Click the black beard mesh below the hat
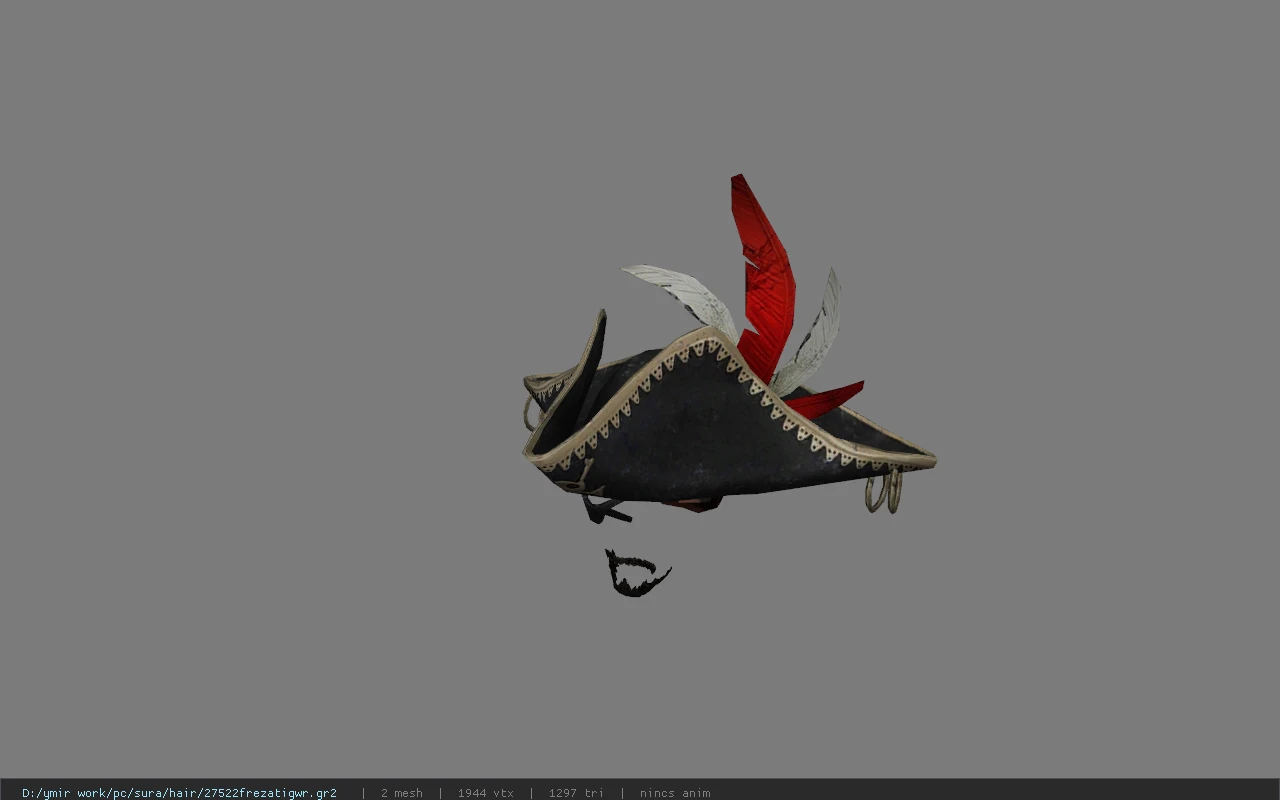This screenshot has width=1280, height=800. click(x=637, y=573)
